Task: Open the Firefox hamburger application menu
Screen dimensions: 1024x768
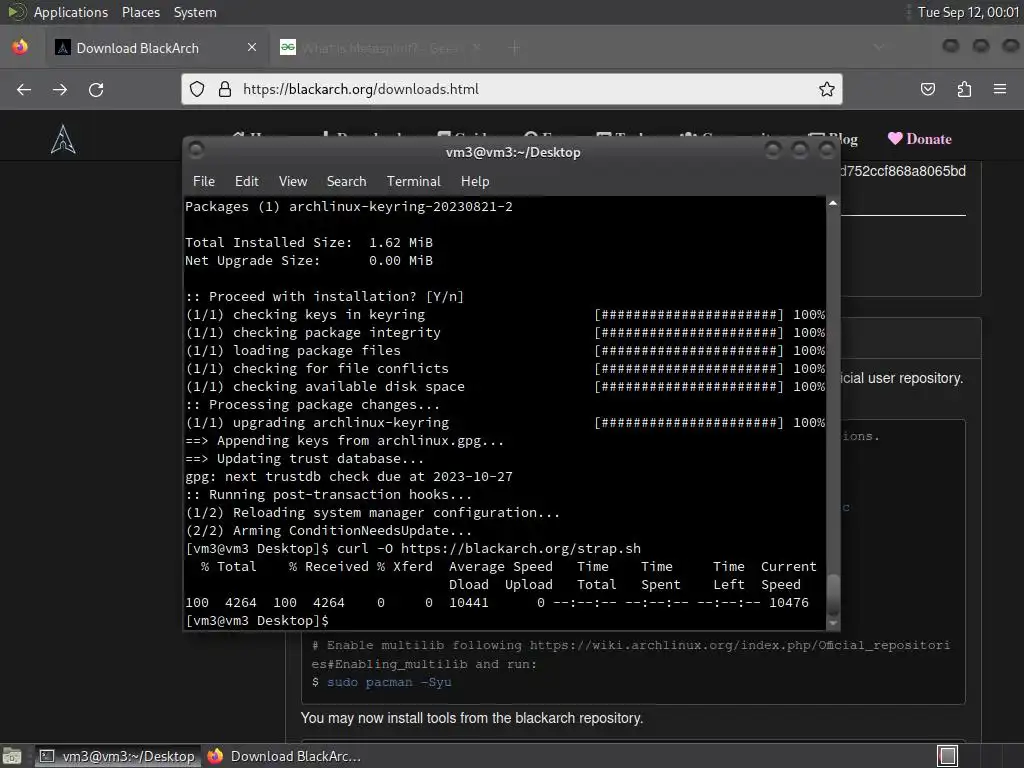Action: tap(1000, 89)
